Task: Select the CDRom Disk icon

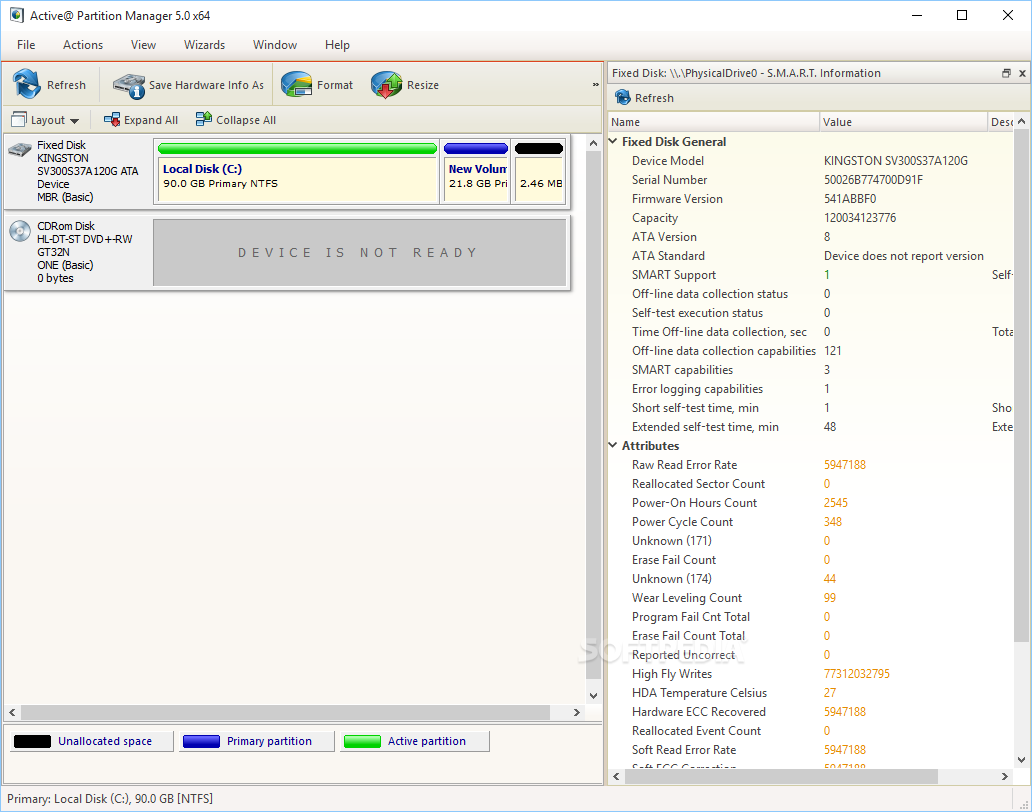Action: tap(20, 231)
